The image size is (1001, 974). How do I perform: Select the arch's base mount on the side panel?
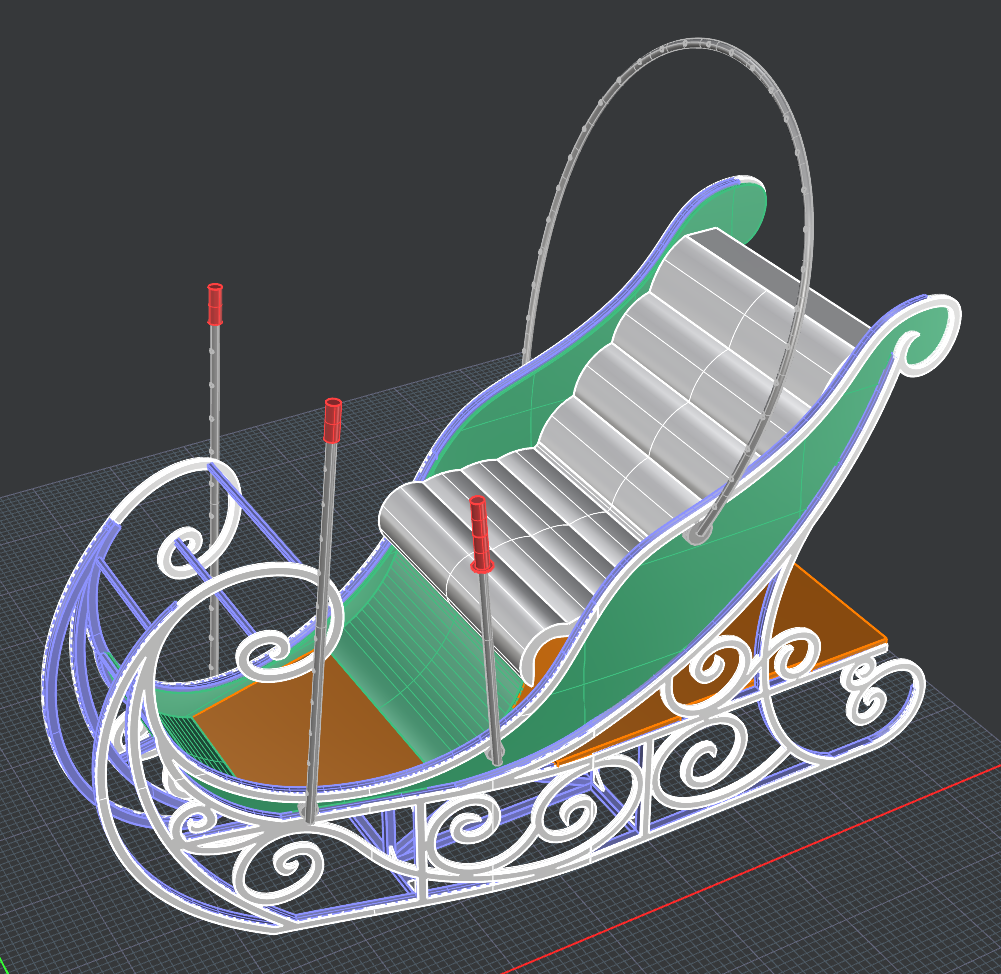pyautogui.click(x=698, y=535)
